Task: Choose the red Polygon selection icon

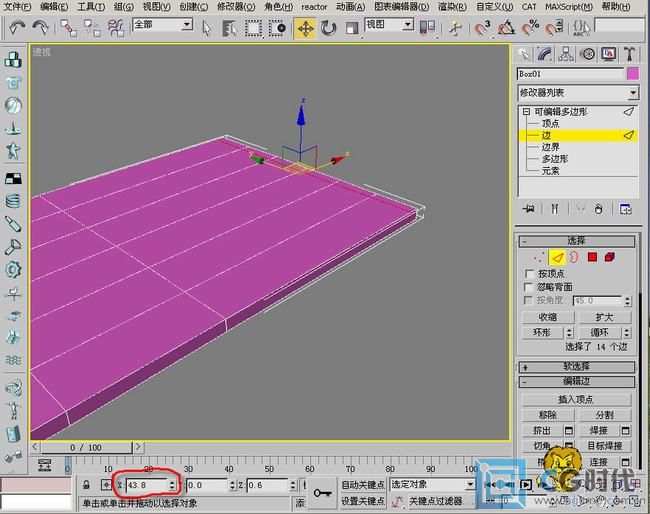Action: pyautogui.click(x=592, y=257)
